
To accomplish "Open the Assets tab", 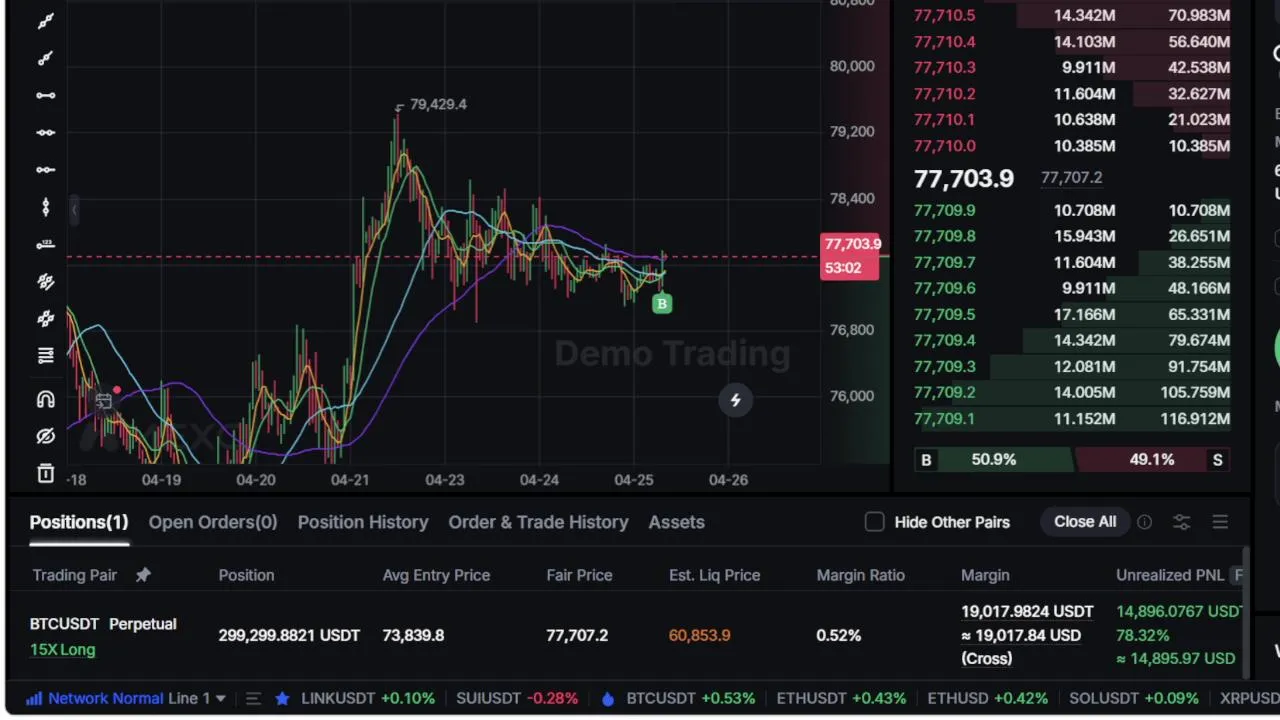I will (676, 522).
